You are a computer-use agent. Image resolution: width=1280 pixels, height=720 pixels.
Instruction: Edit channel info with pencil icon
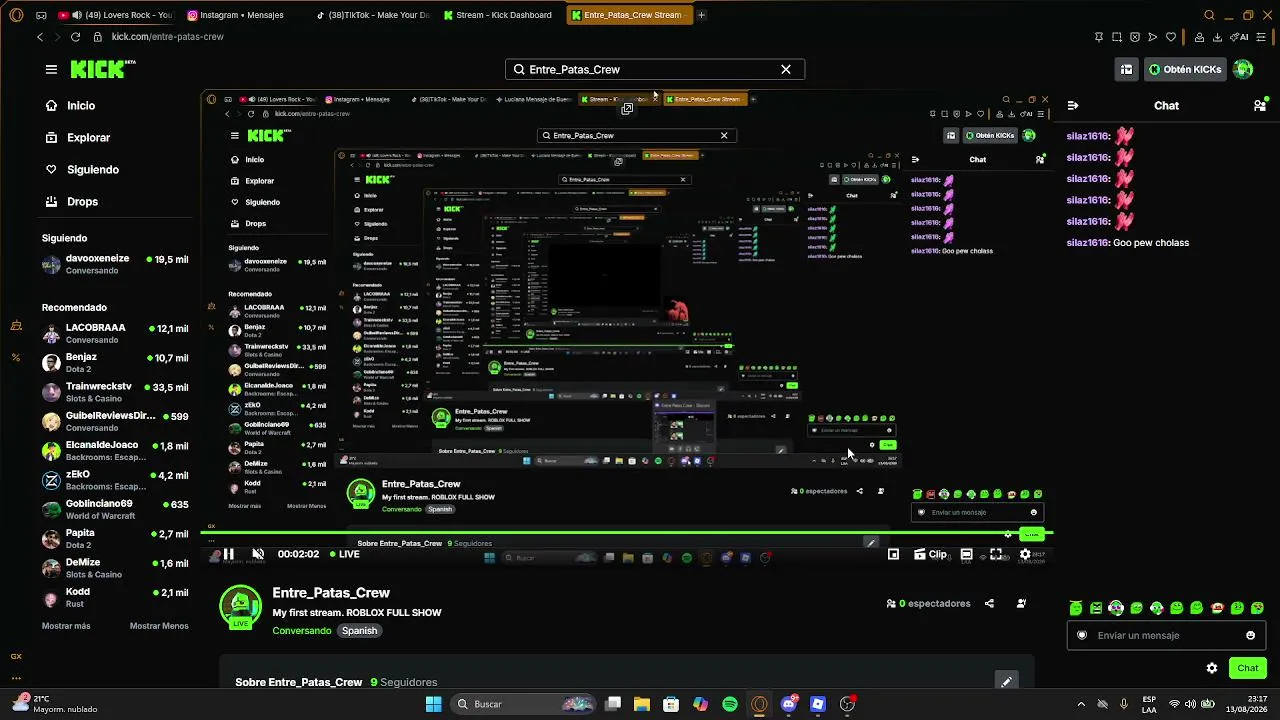[x=1007, y=681]
